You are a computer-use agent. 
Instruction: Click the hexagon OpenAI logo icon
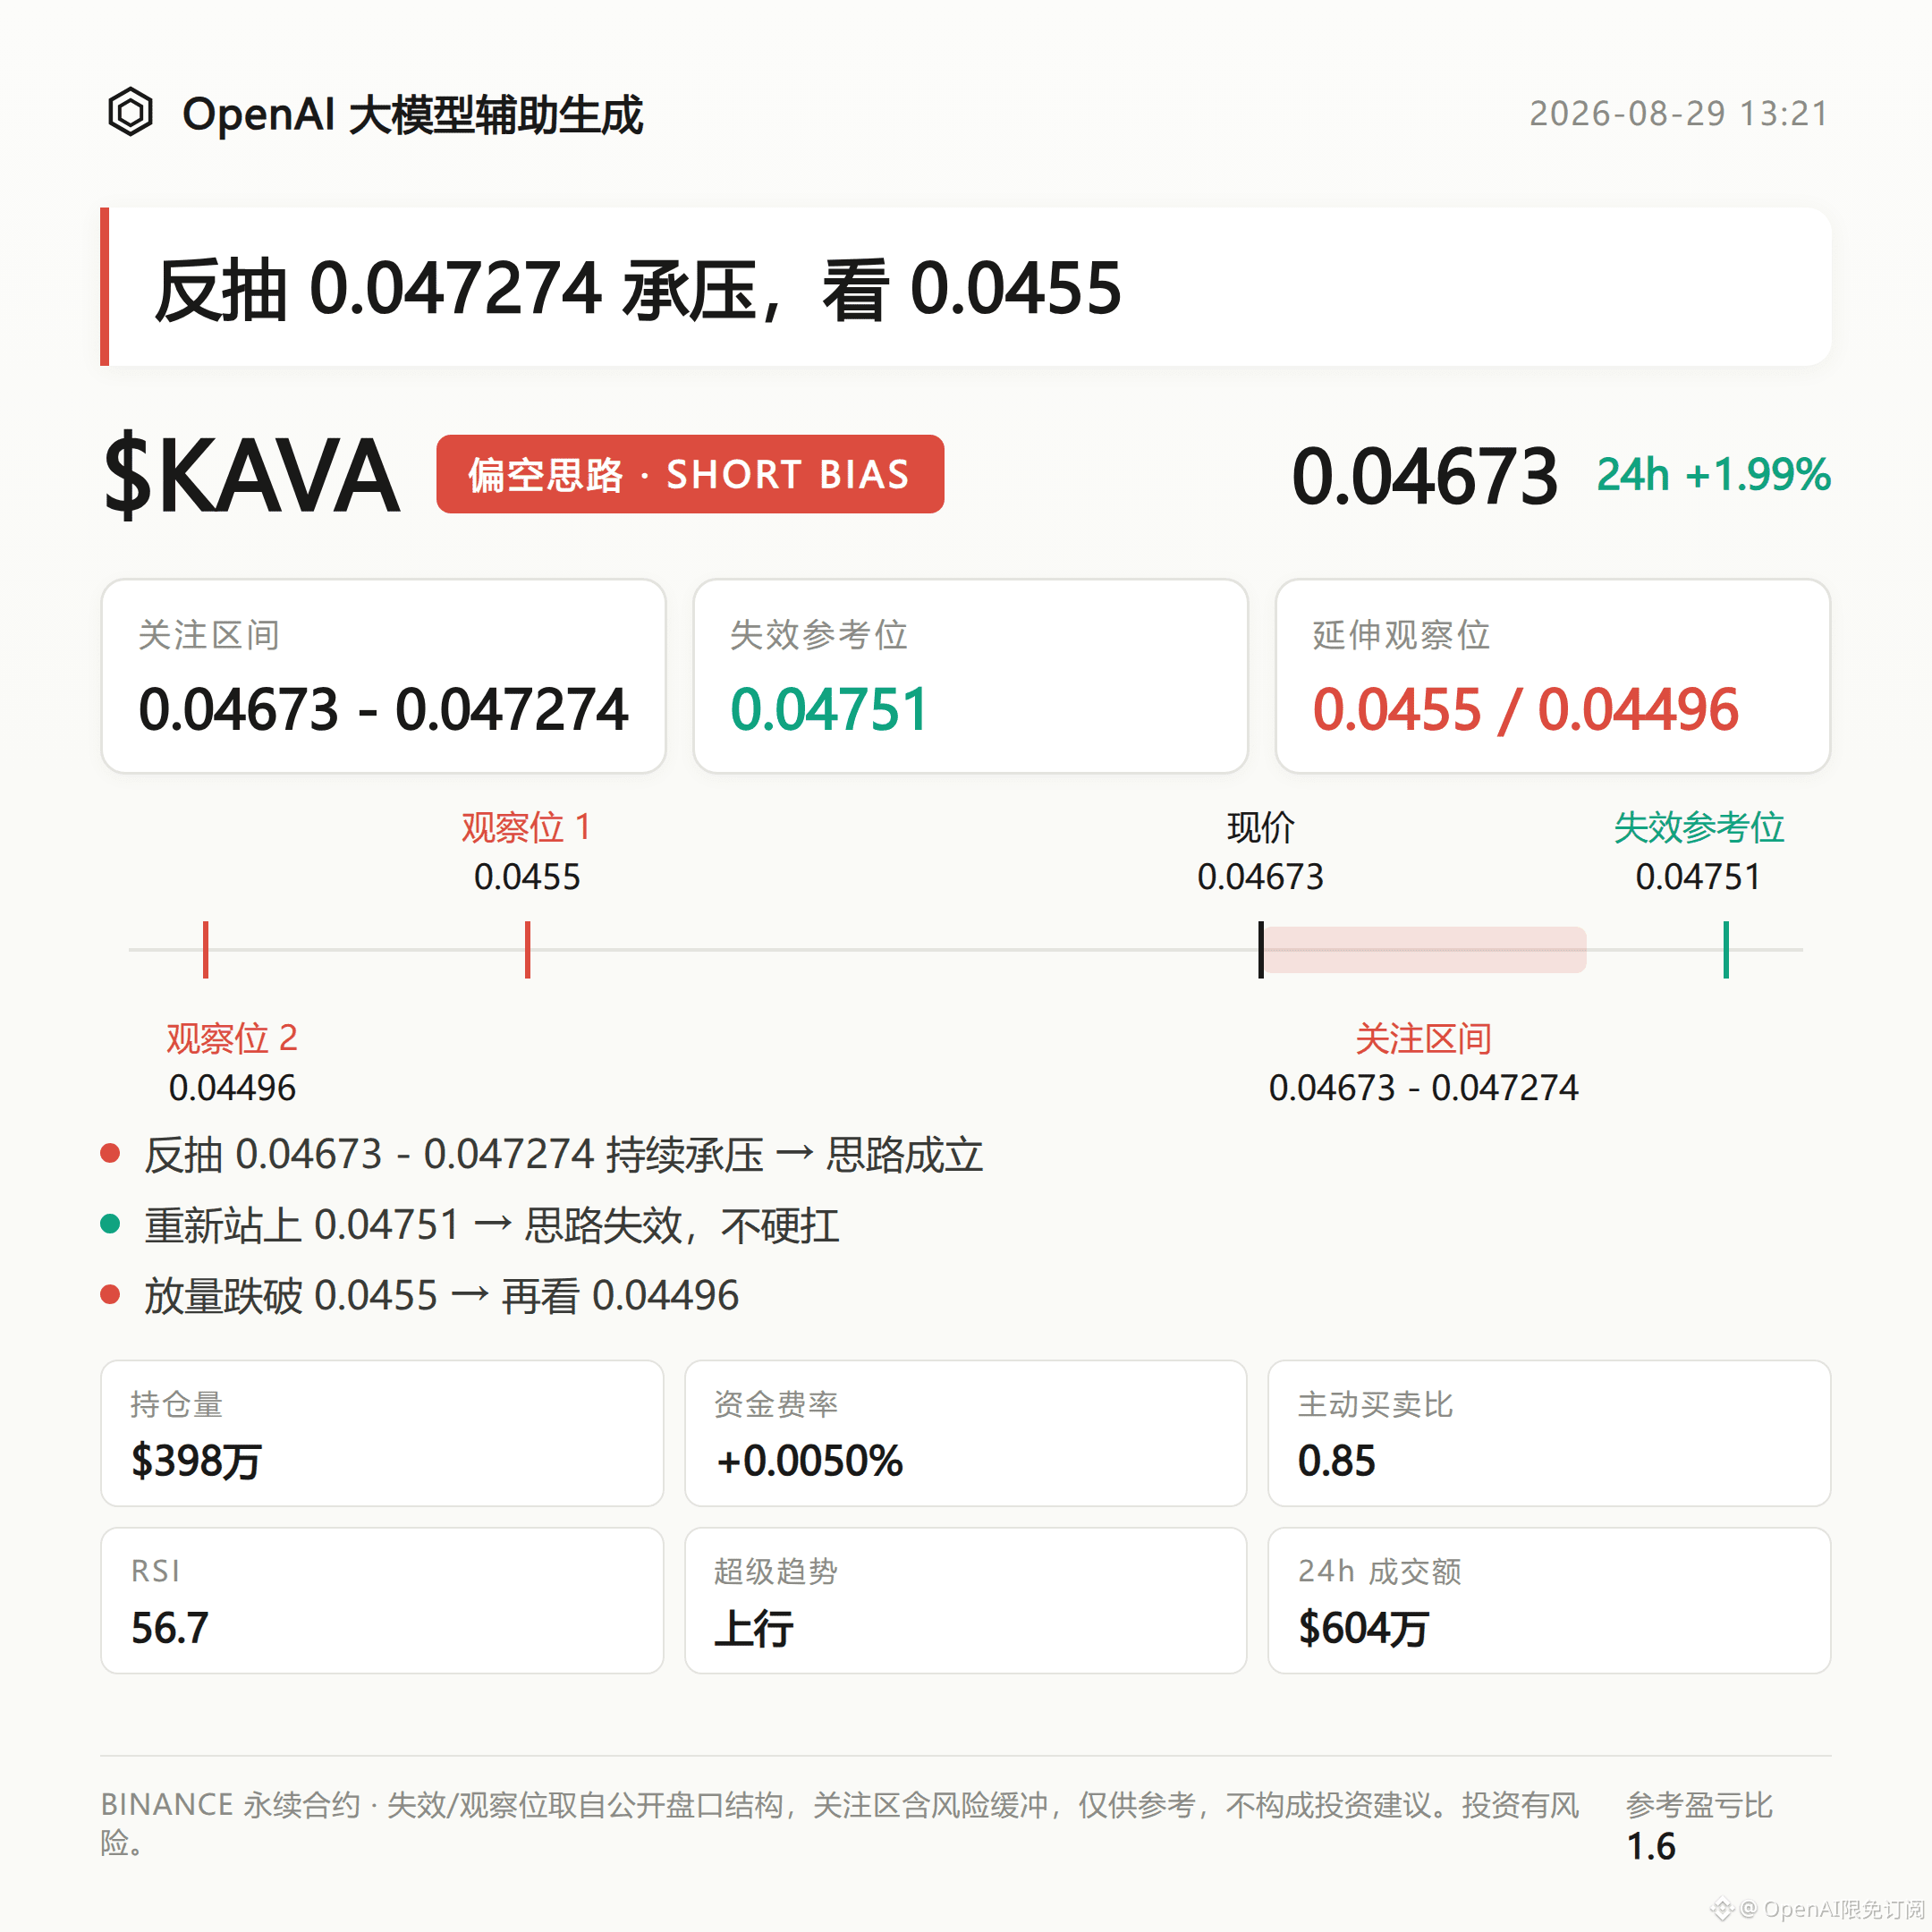click(130, 112)
